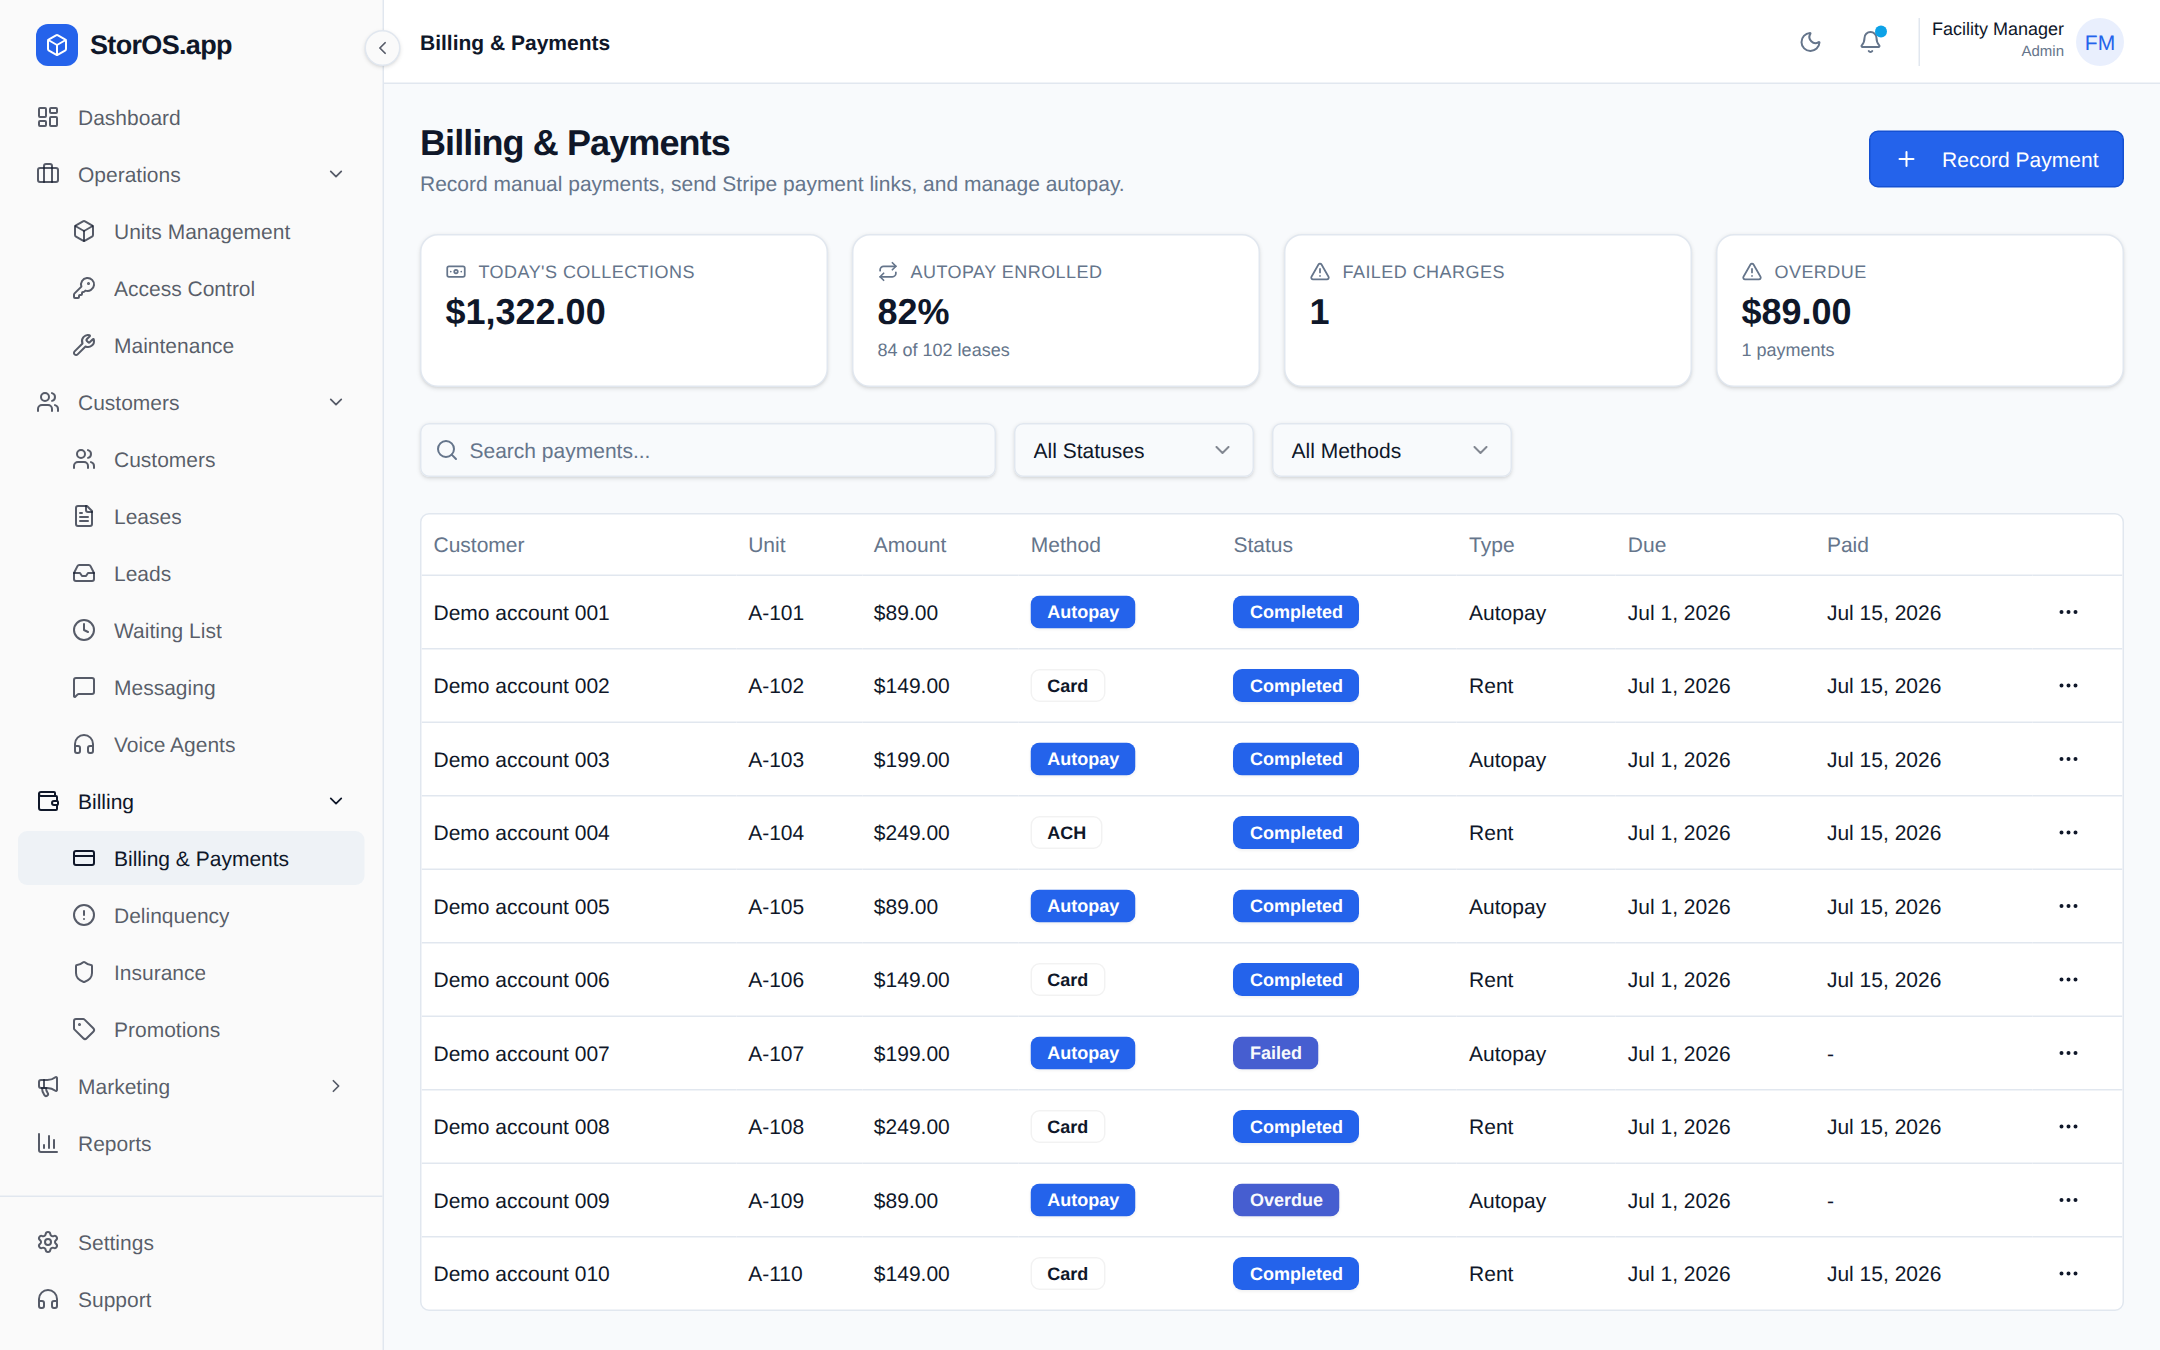Click the Record Payment button
The height and width of the screenshot is (1350, 2160).
pos(1996,159)
